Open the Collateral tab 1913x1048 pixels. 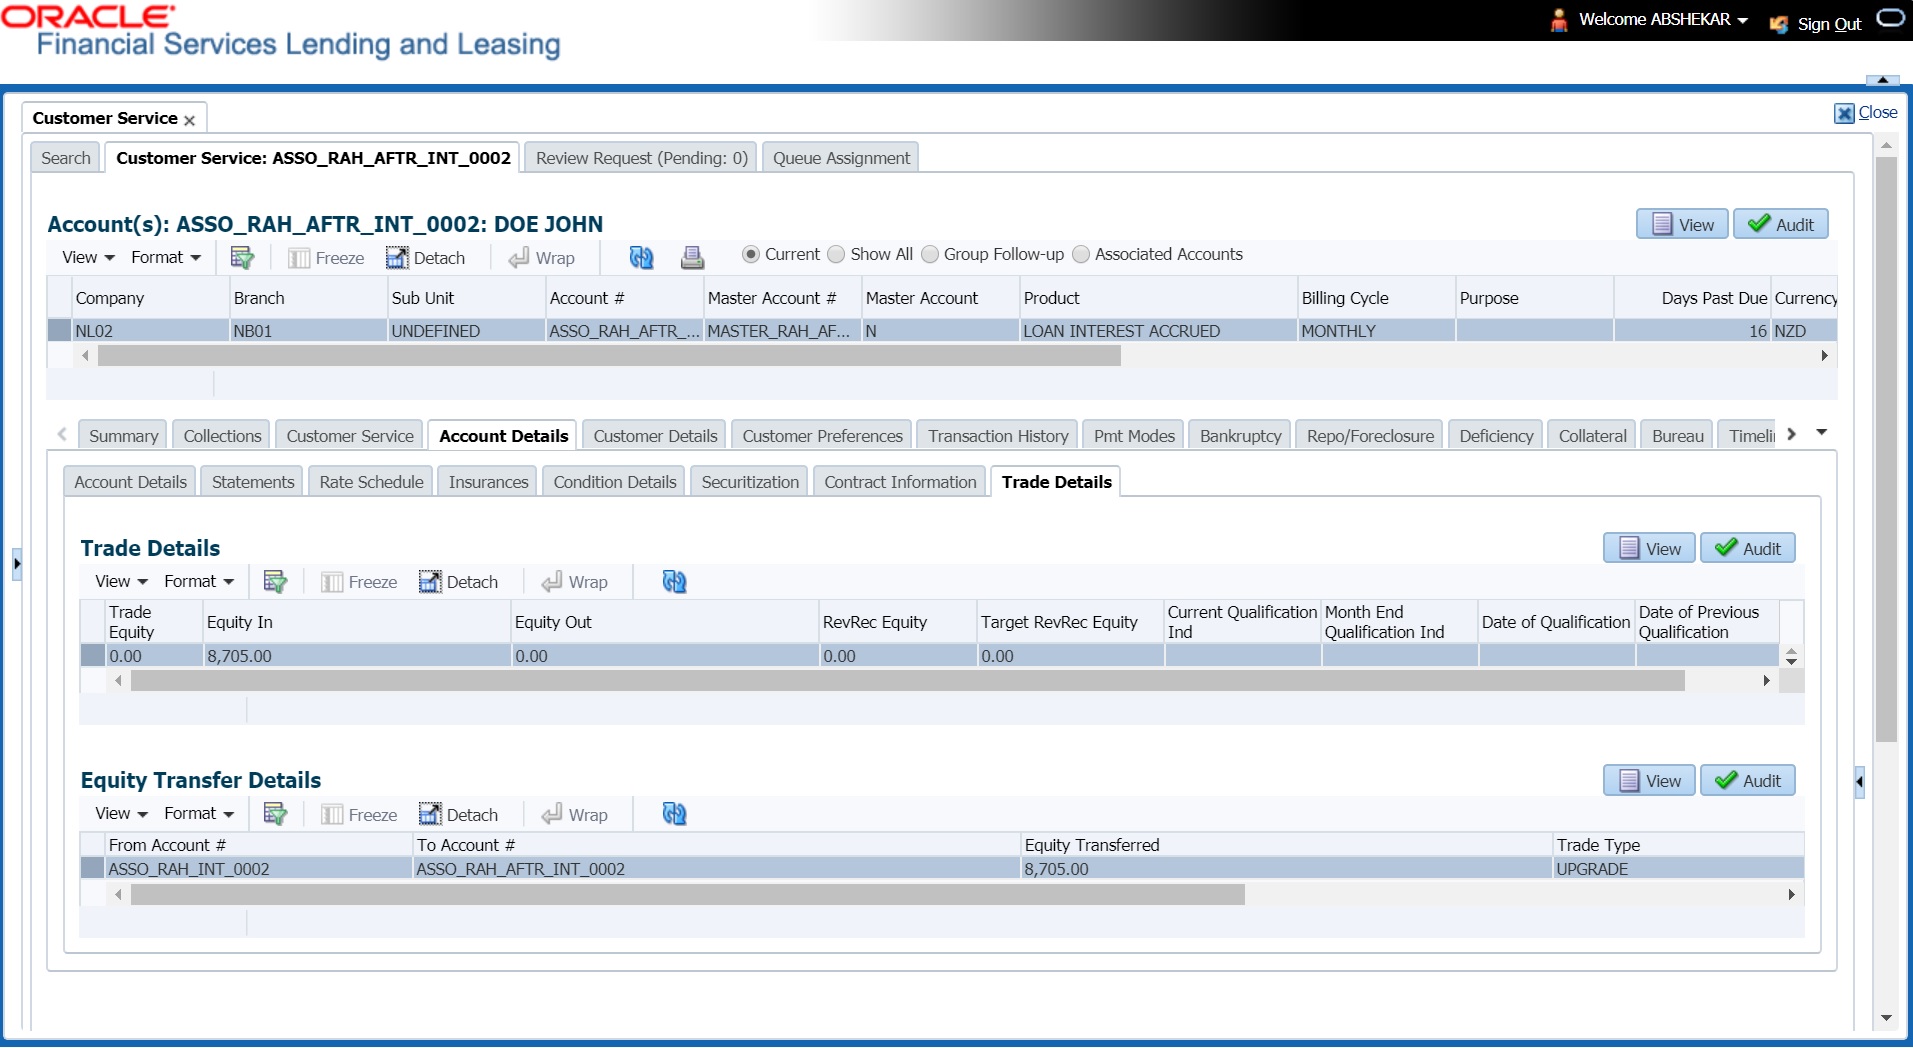pyautogui.click(x=1592, y=436)
